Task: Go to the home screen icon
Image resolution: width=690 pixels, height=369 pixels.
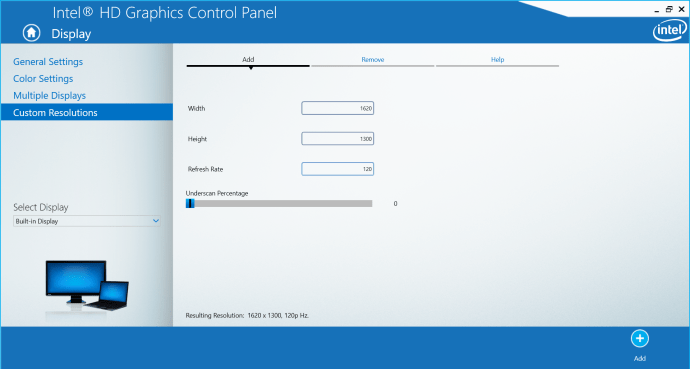Action: click(31, 33)
